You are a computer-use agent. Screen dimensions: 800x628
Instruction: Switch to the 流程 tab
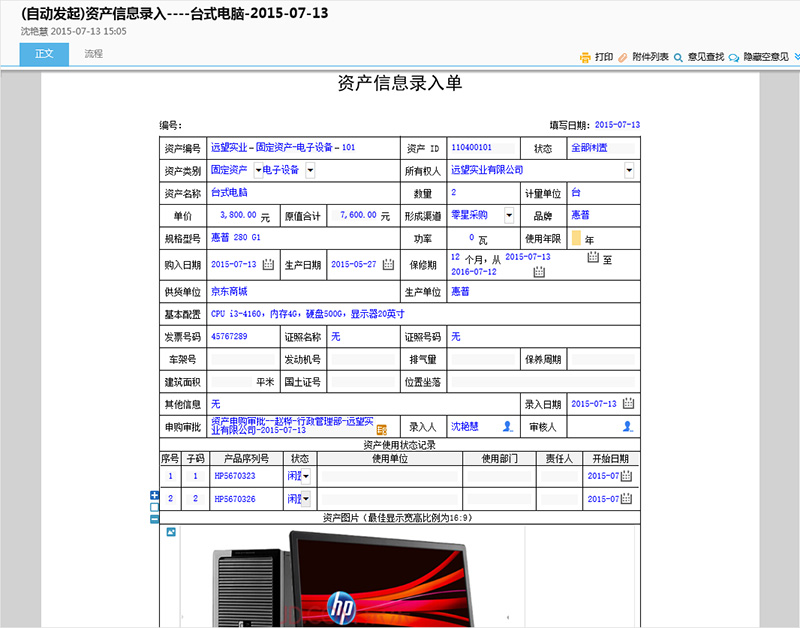pos(93,54)
